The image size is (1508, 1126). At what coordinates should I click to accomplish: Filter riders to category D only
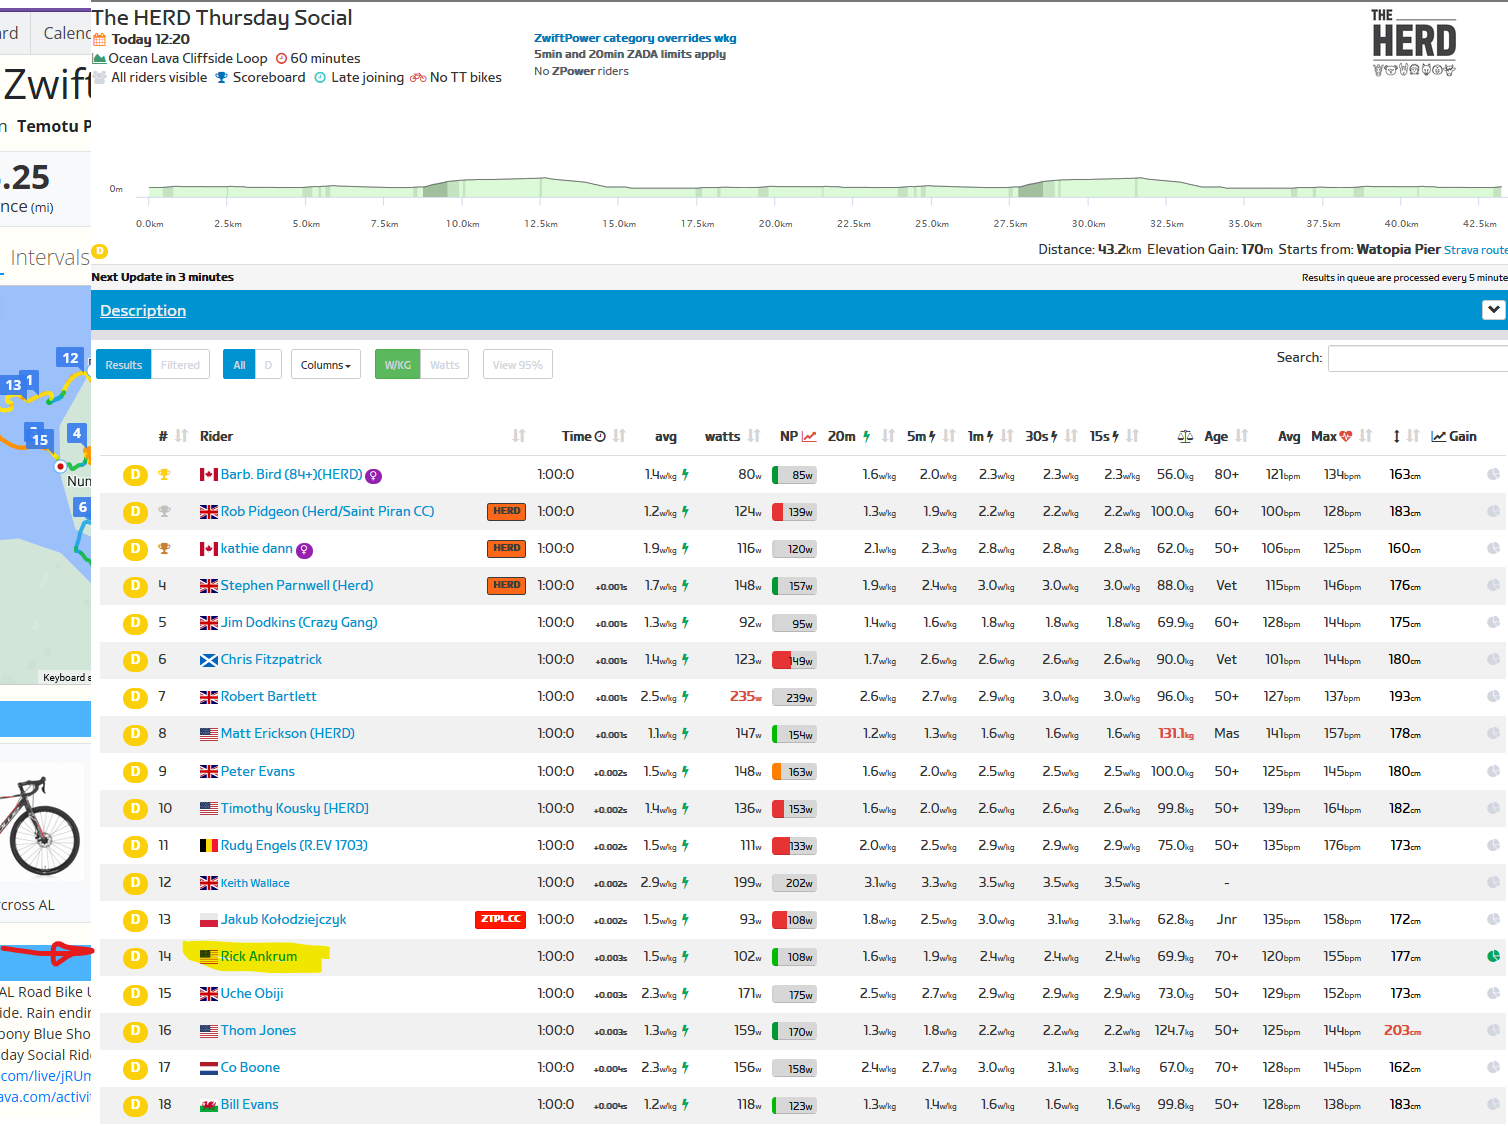pyautogui.click(x=268, y=365)
